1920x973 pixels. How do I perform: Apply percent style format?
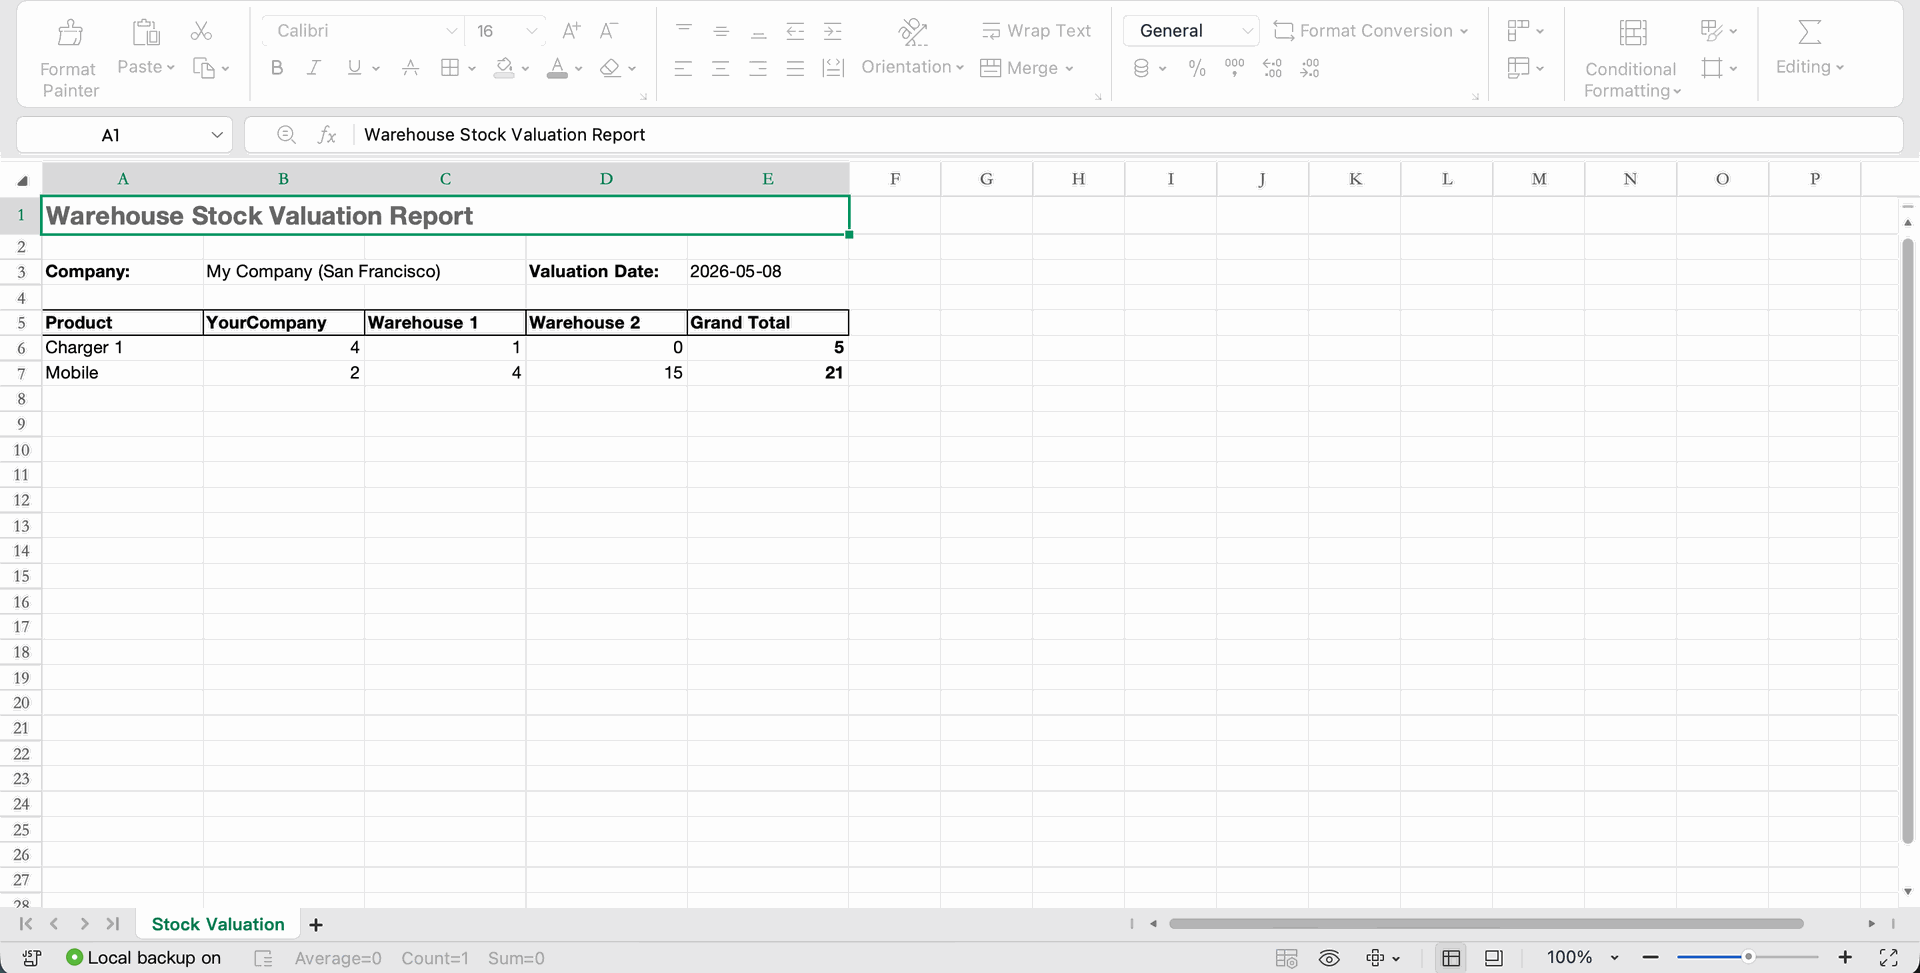[x=1196, y=68]
